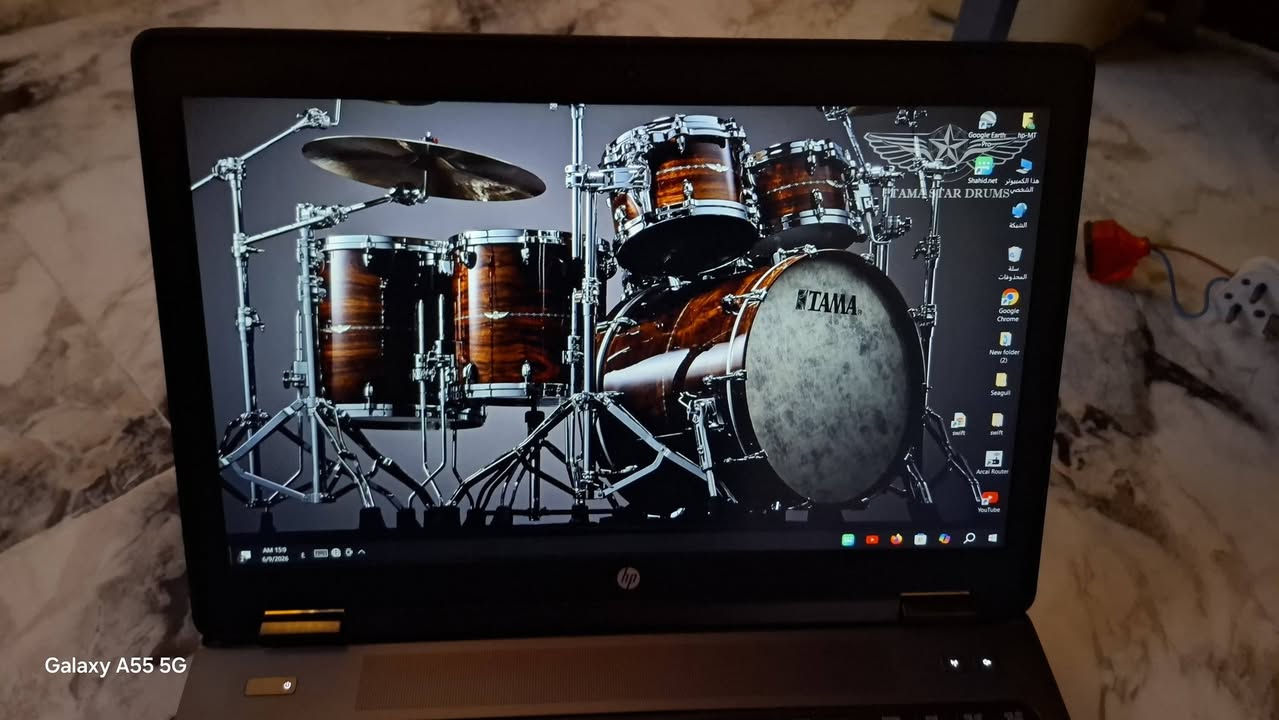Open the swift file with the Chrome badge
This screenshot has height=720, width=1279.
(x=958, y=424)
